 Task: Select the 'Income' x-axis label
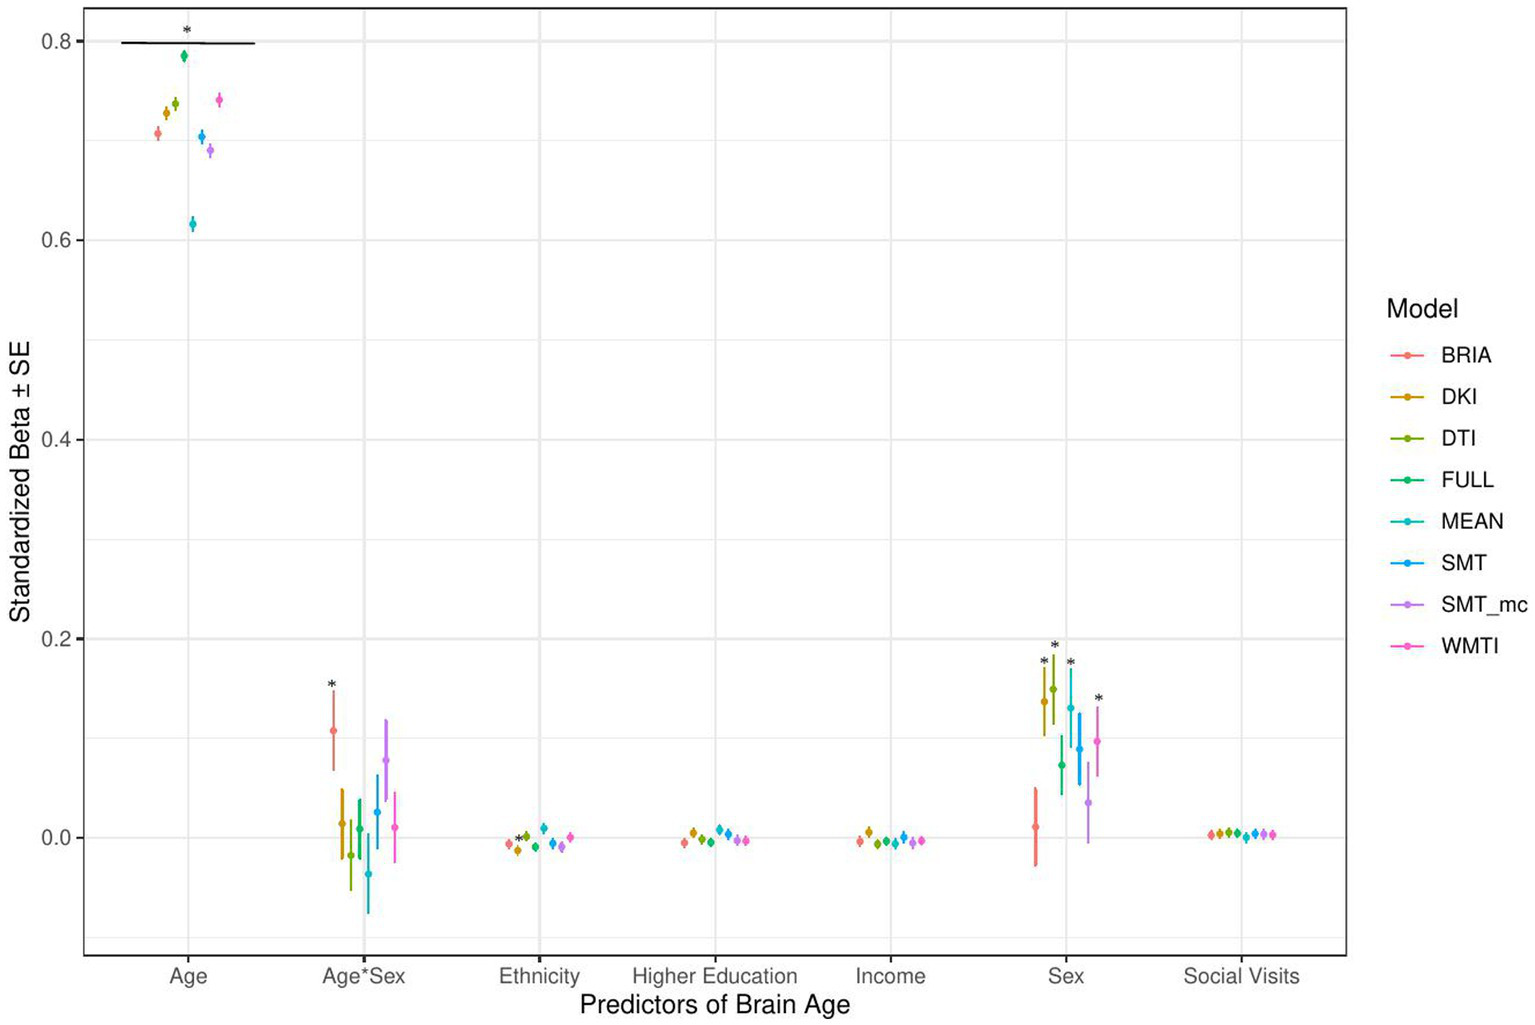click(890, 976)
